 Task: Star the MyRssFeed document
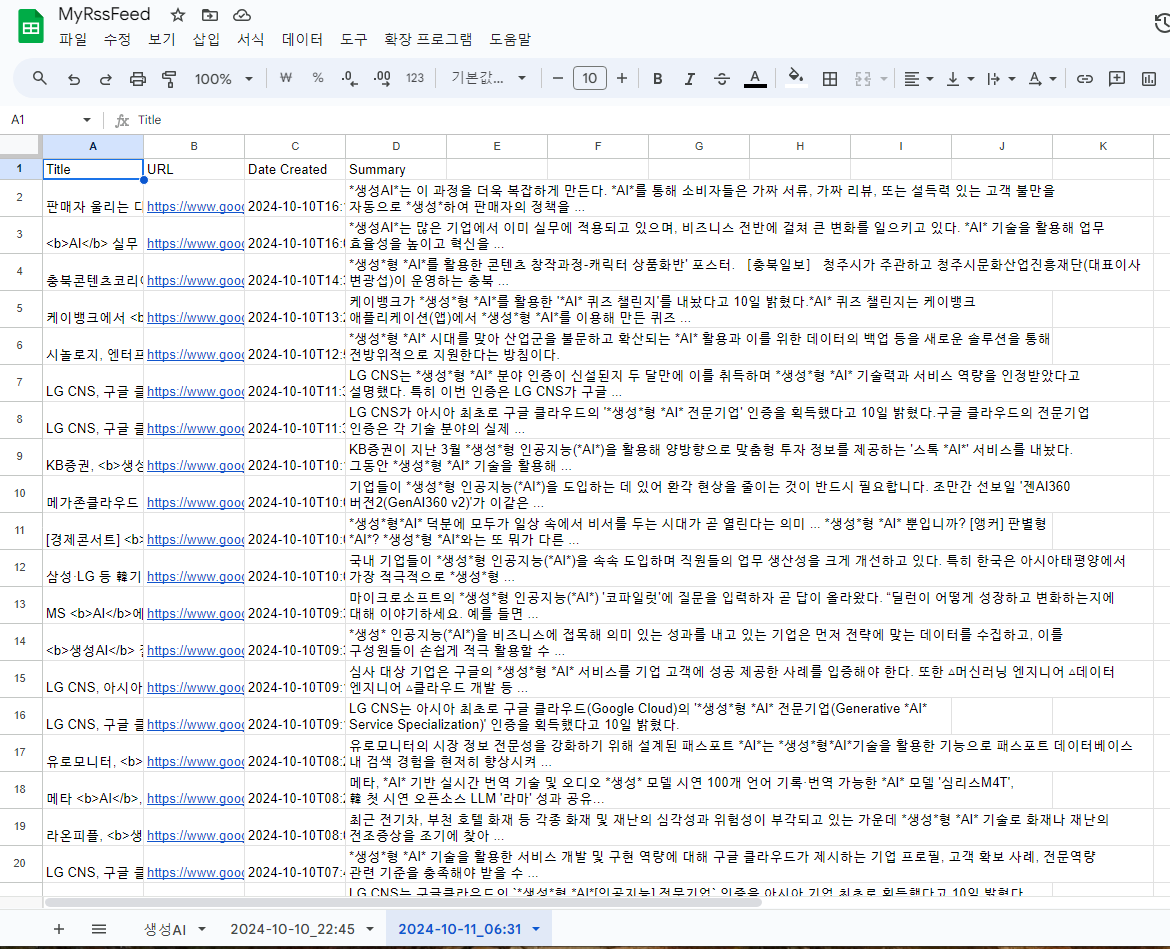178,15
